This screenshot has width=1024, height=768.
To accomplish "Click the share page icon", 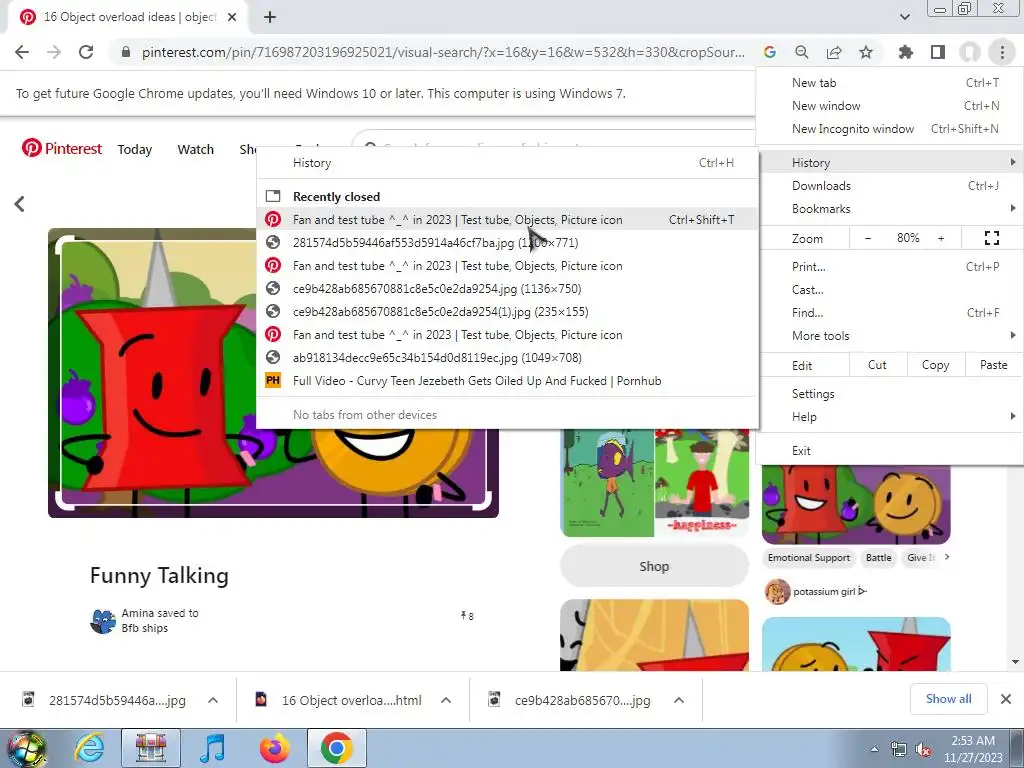I will coord(834,52).
